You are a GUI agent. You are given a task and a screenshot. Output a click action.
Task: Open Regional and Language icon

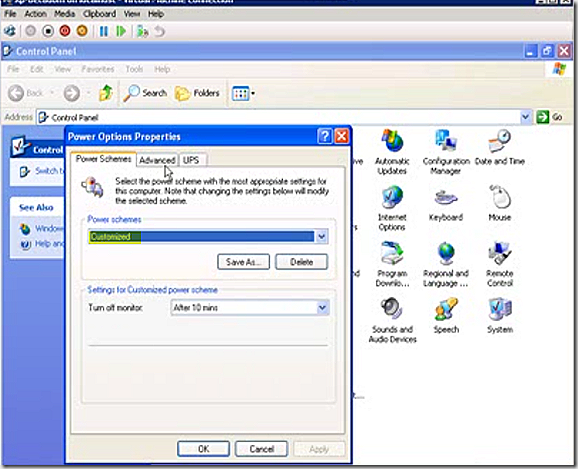[446, 264]
